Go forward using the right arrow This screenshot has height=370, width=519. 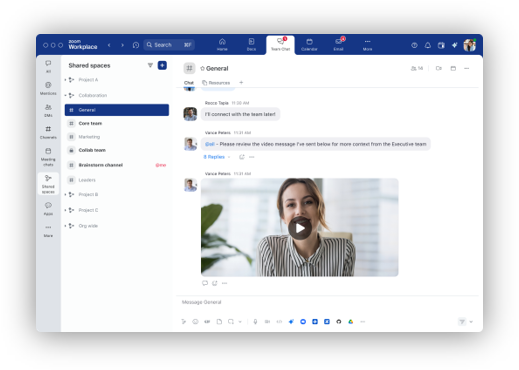[x=122, y=45]
